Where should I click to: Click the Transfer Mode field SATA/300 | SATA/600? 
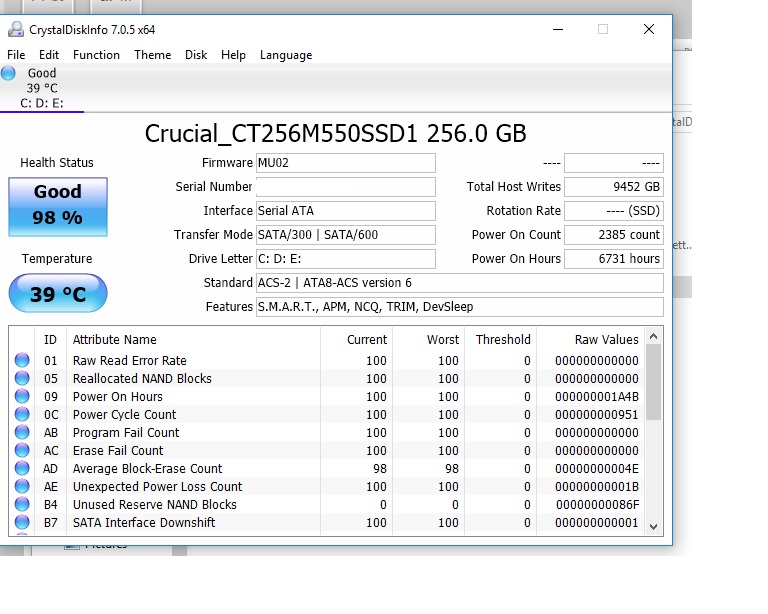pyautogui.click(x=346, y=235)
